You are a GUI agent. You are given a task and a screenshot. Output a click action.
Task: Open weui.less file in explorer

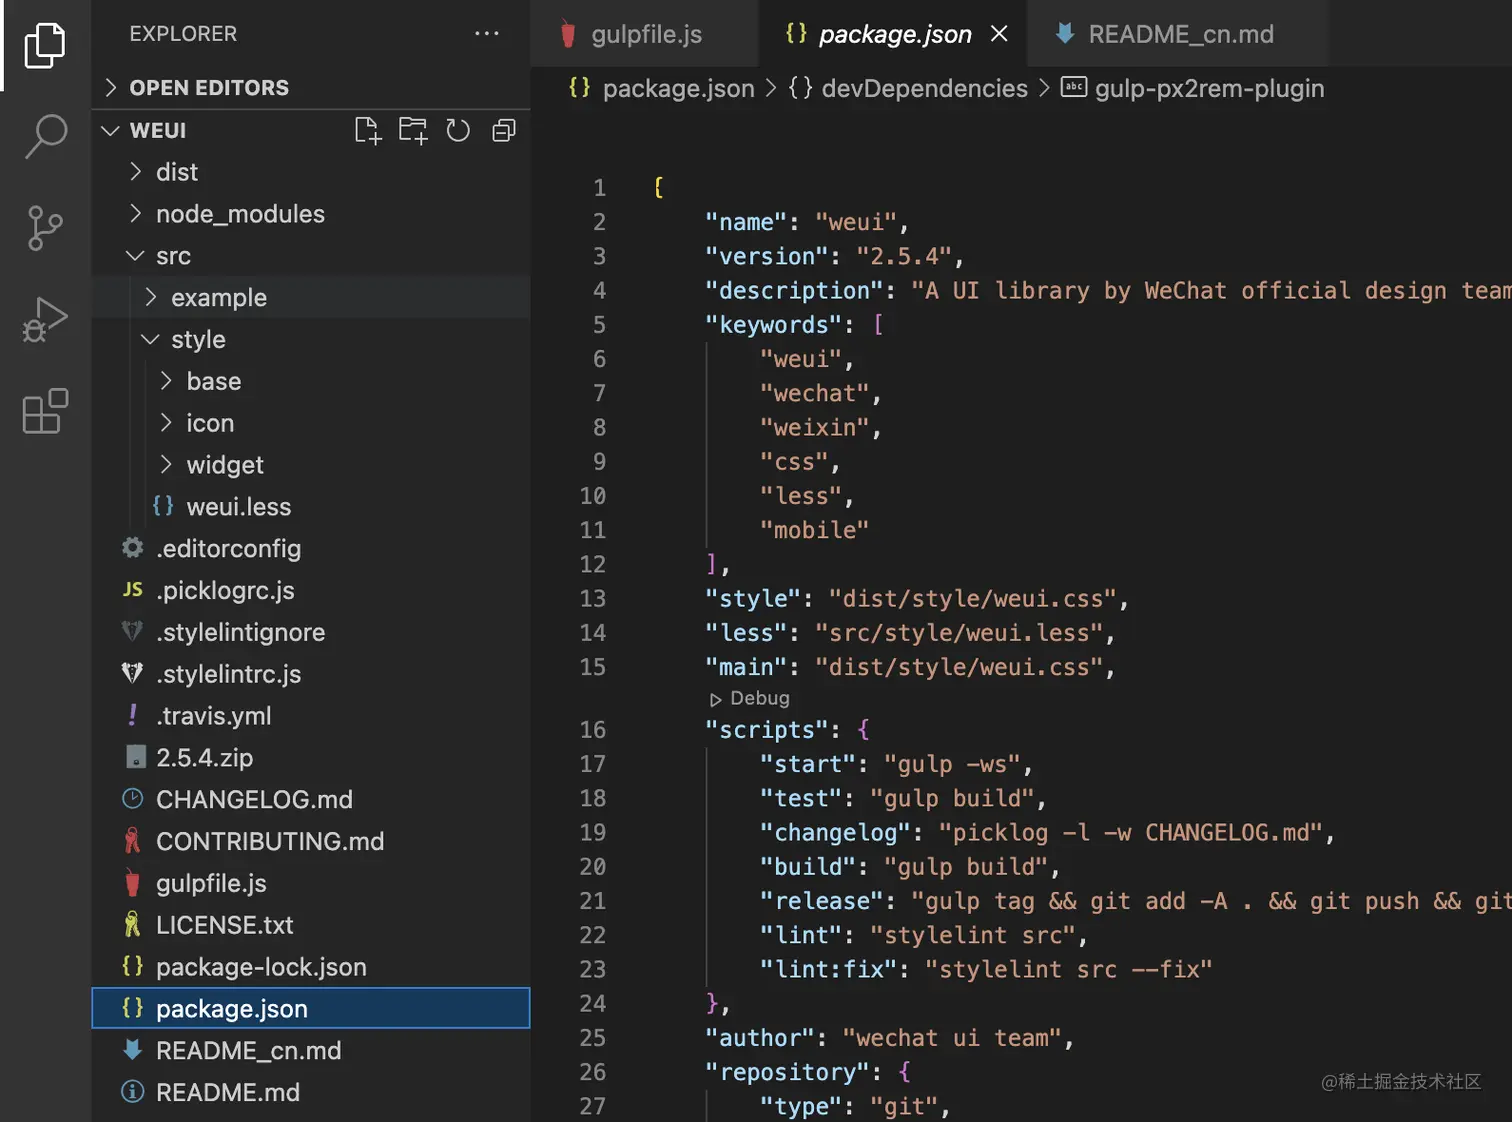click(238, 507)
